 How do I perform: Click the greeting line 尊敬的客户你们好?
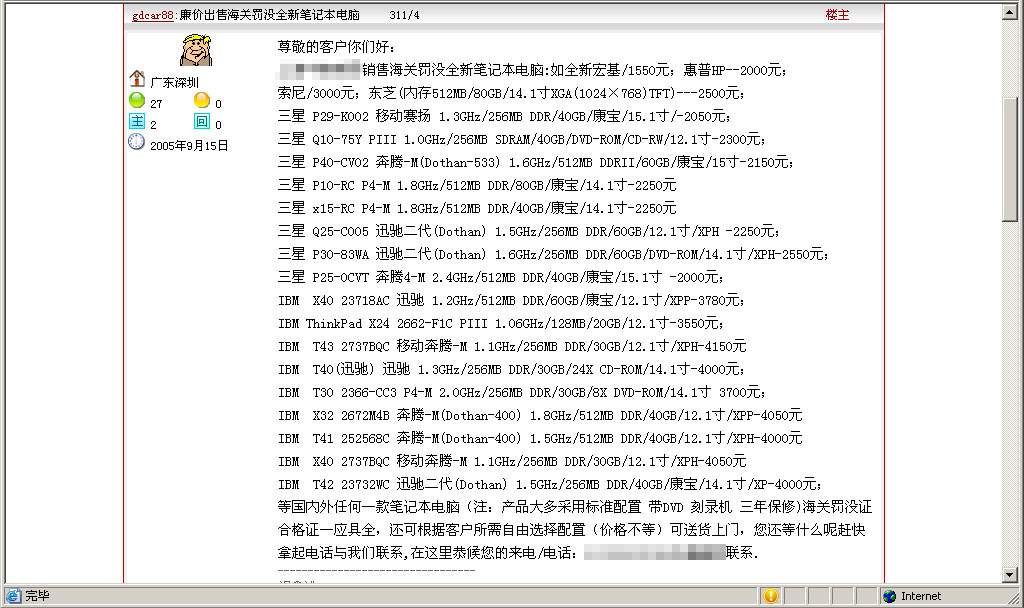coord(336,47)
